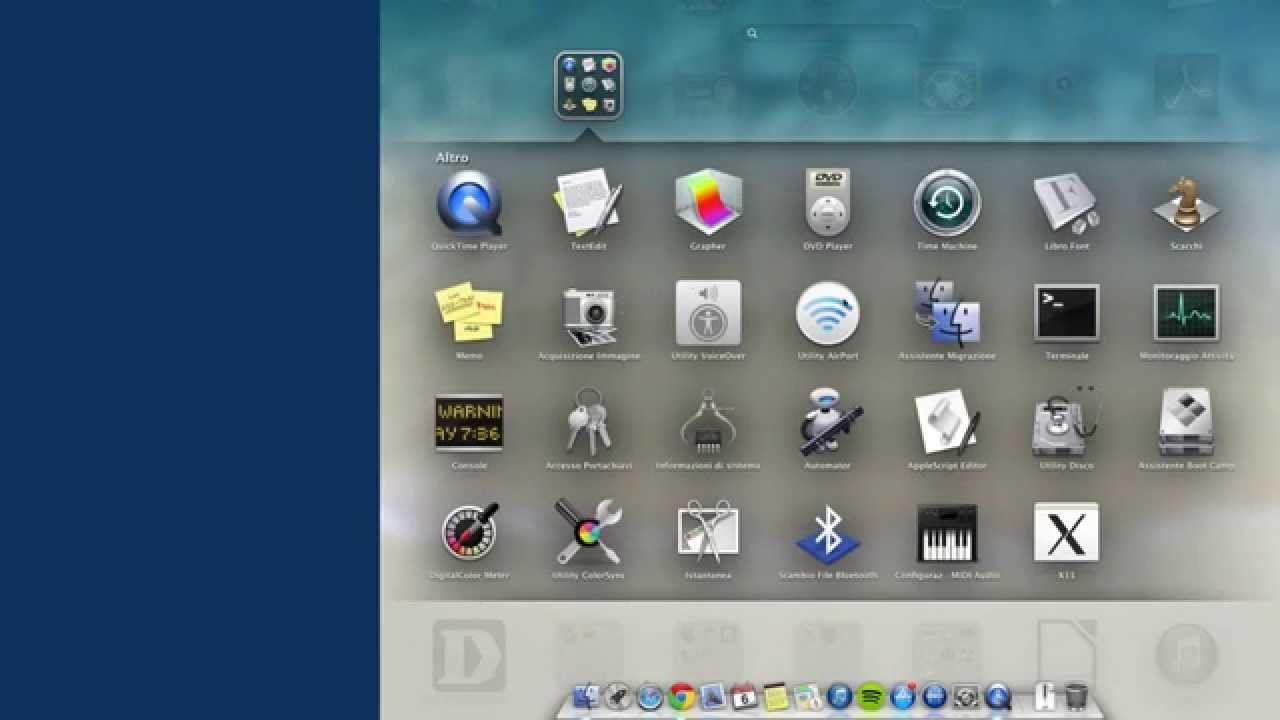Open Utility AirPort

coord(828,313)
